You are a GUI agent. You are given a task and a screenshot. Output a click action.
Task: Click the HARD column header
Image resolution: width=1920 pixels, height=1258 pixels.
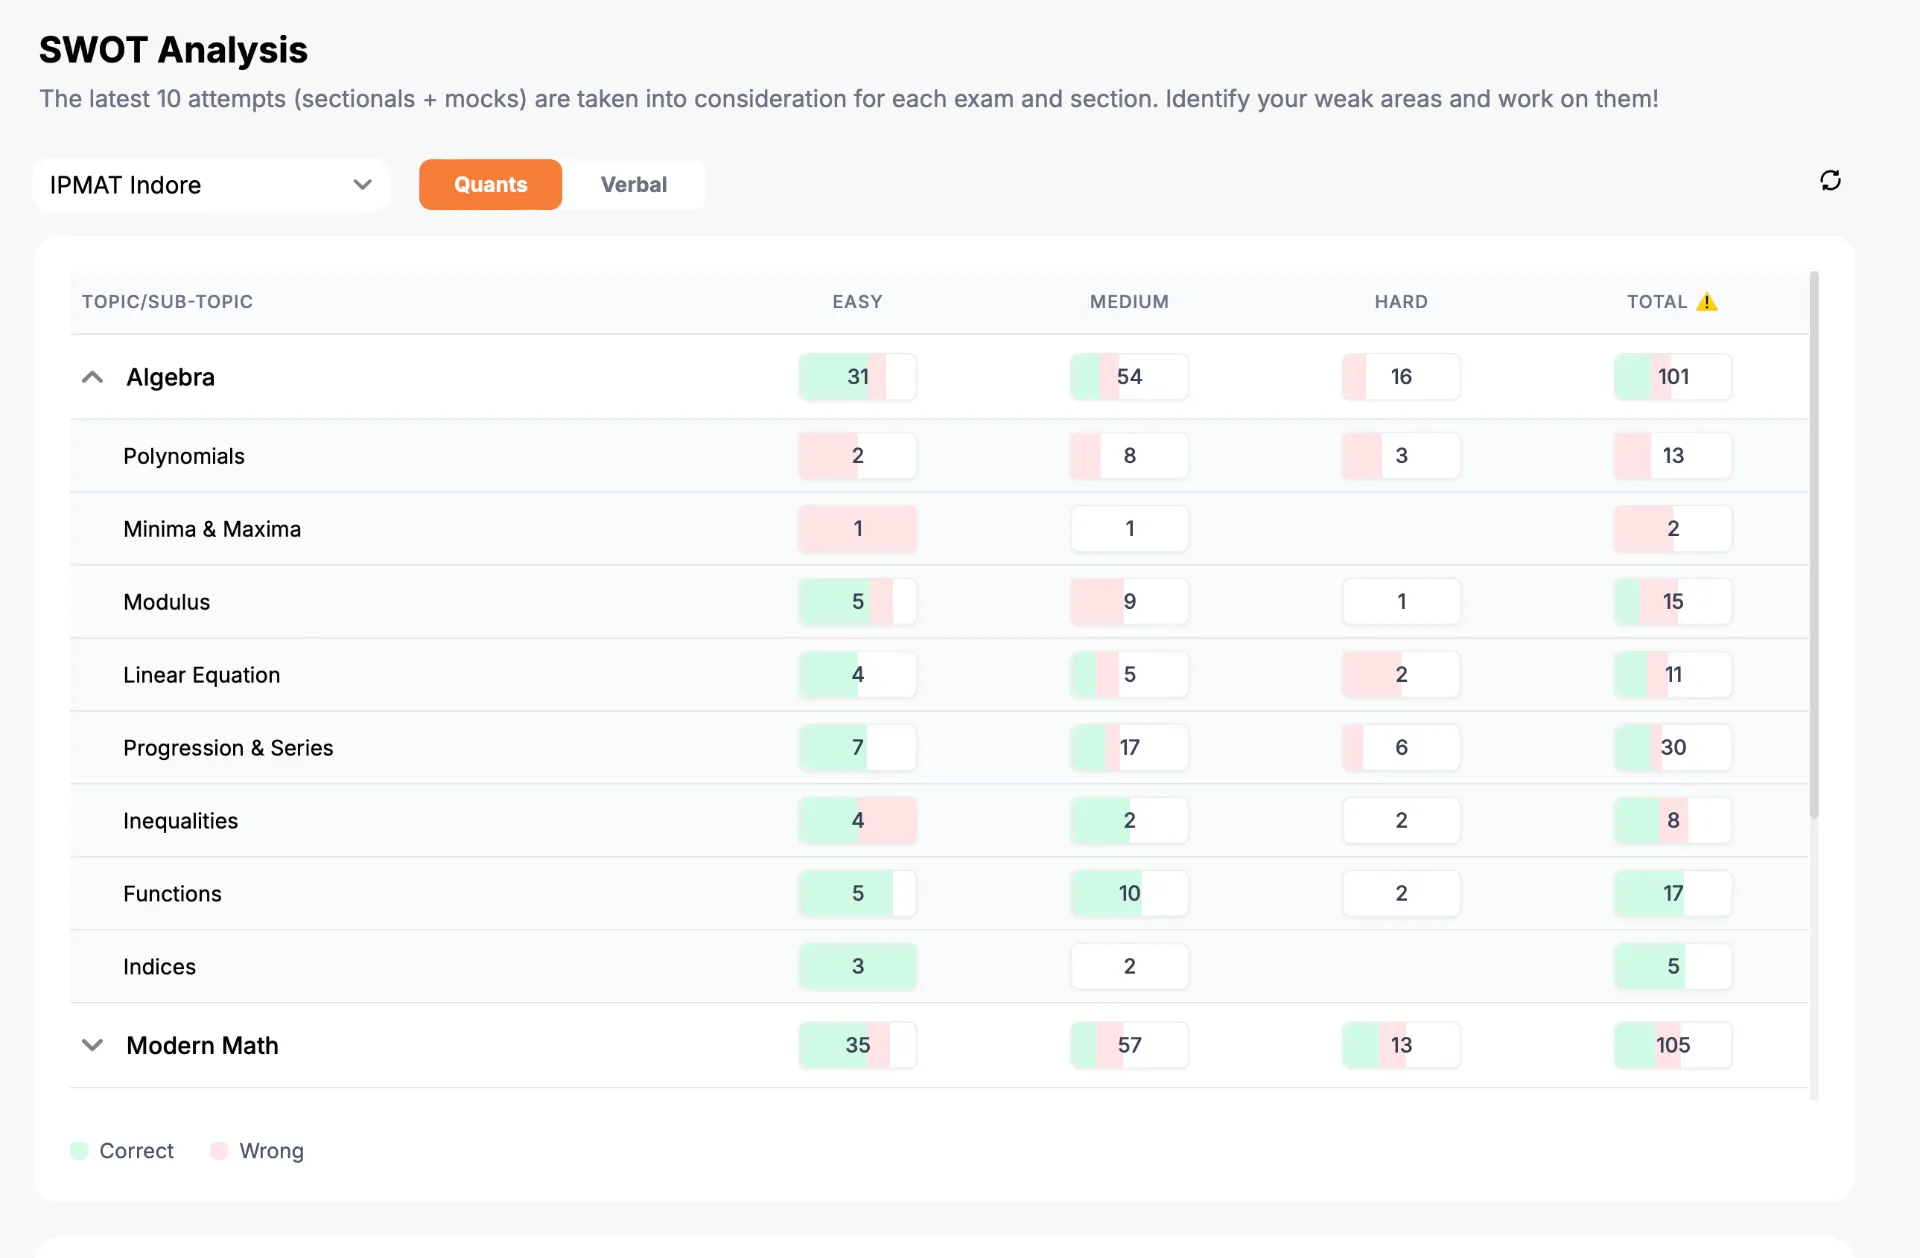point(1401,301)
